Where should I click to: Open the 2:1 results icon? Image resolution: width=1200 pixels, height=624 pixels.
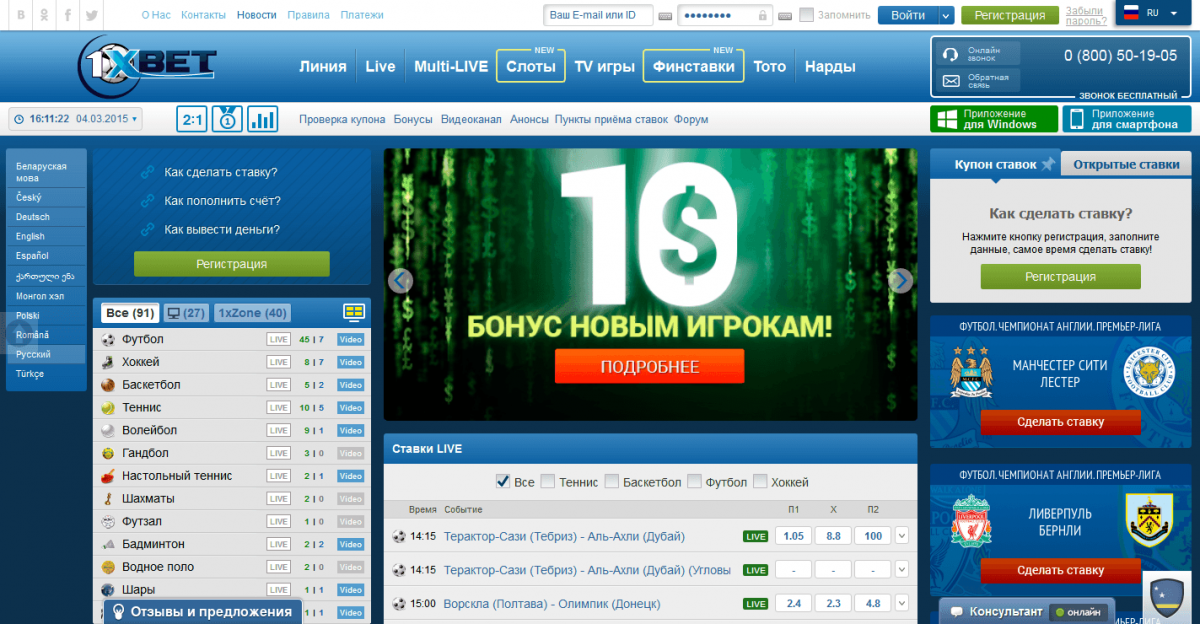coord(192,119)
